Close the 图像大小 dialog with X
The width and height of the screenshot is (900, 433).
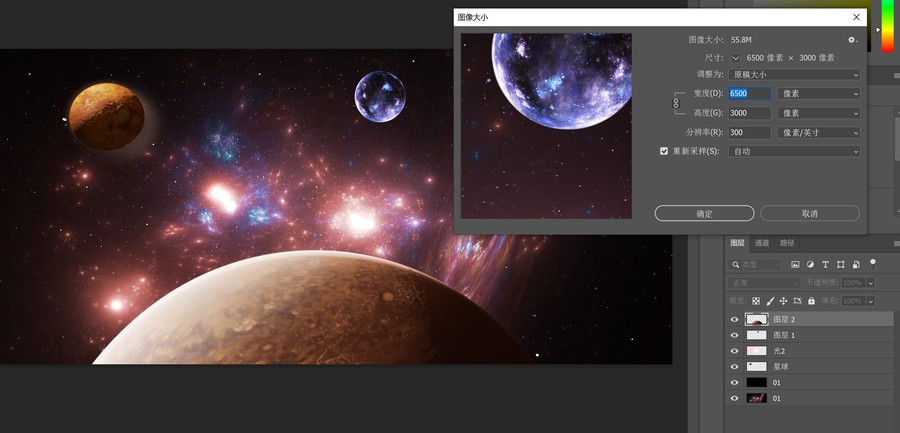pyautogui.click(x=856, y=17)
